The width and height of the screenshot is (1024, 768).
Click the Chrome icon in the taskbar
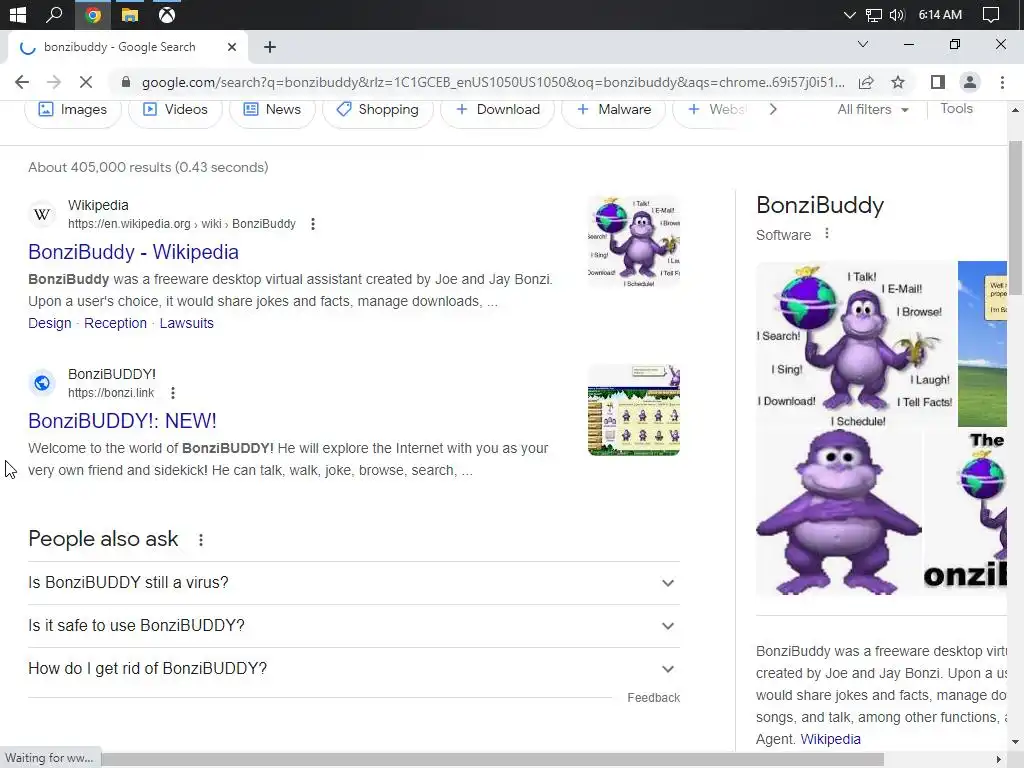(x=93, y=14)
